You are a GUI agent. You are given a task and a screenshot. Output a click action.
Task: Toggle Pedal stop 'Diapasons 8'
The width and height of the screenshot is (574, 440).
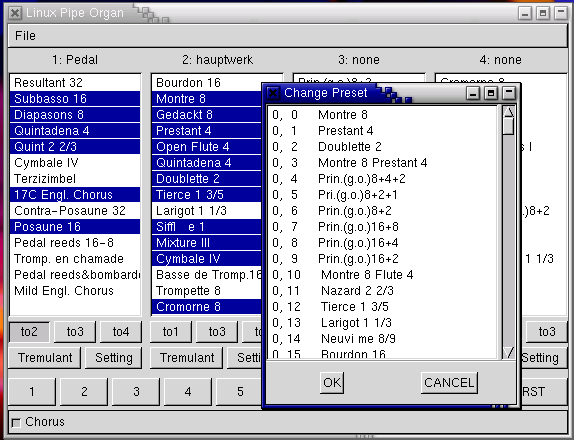pos(75,115)
